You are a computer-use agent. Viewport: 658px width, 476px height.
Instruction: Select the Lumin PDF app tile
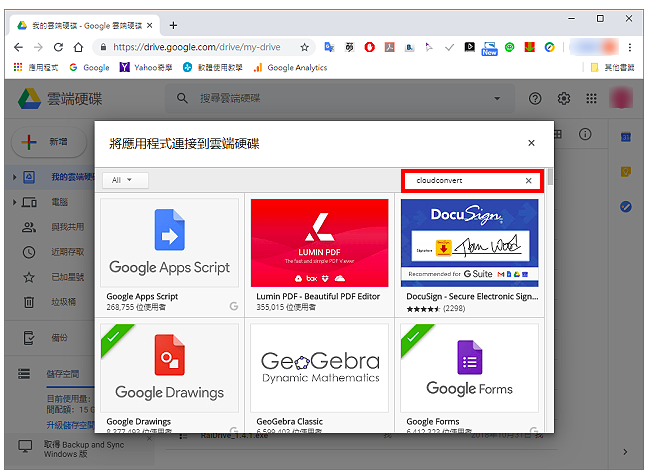tap(319, 255)
